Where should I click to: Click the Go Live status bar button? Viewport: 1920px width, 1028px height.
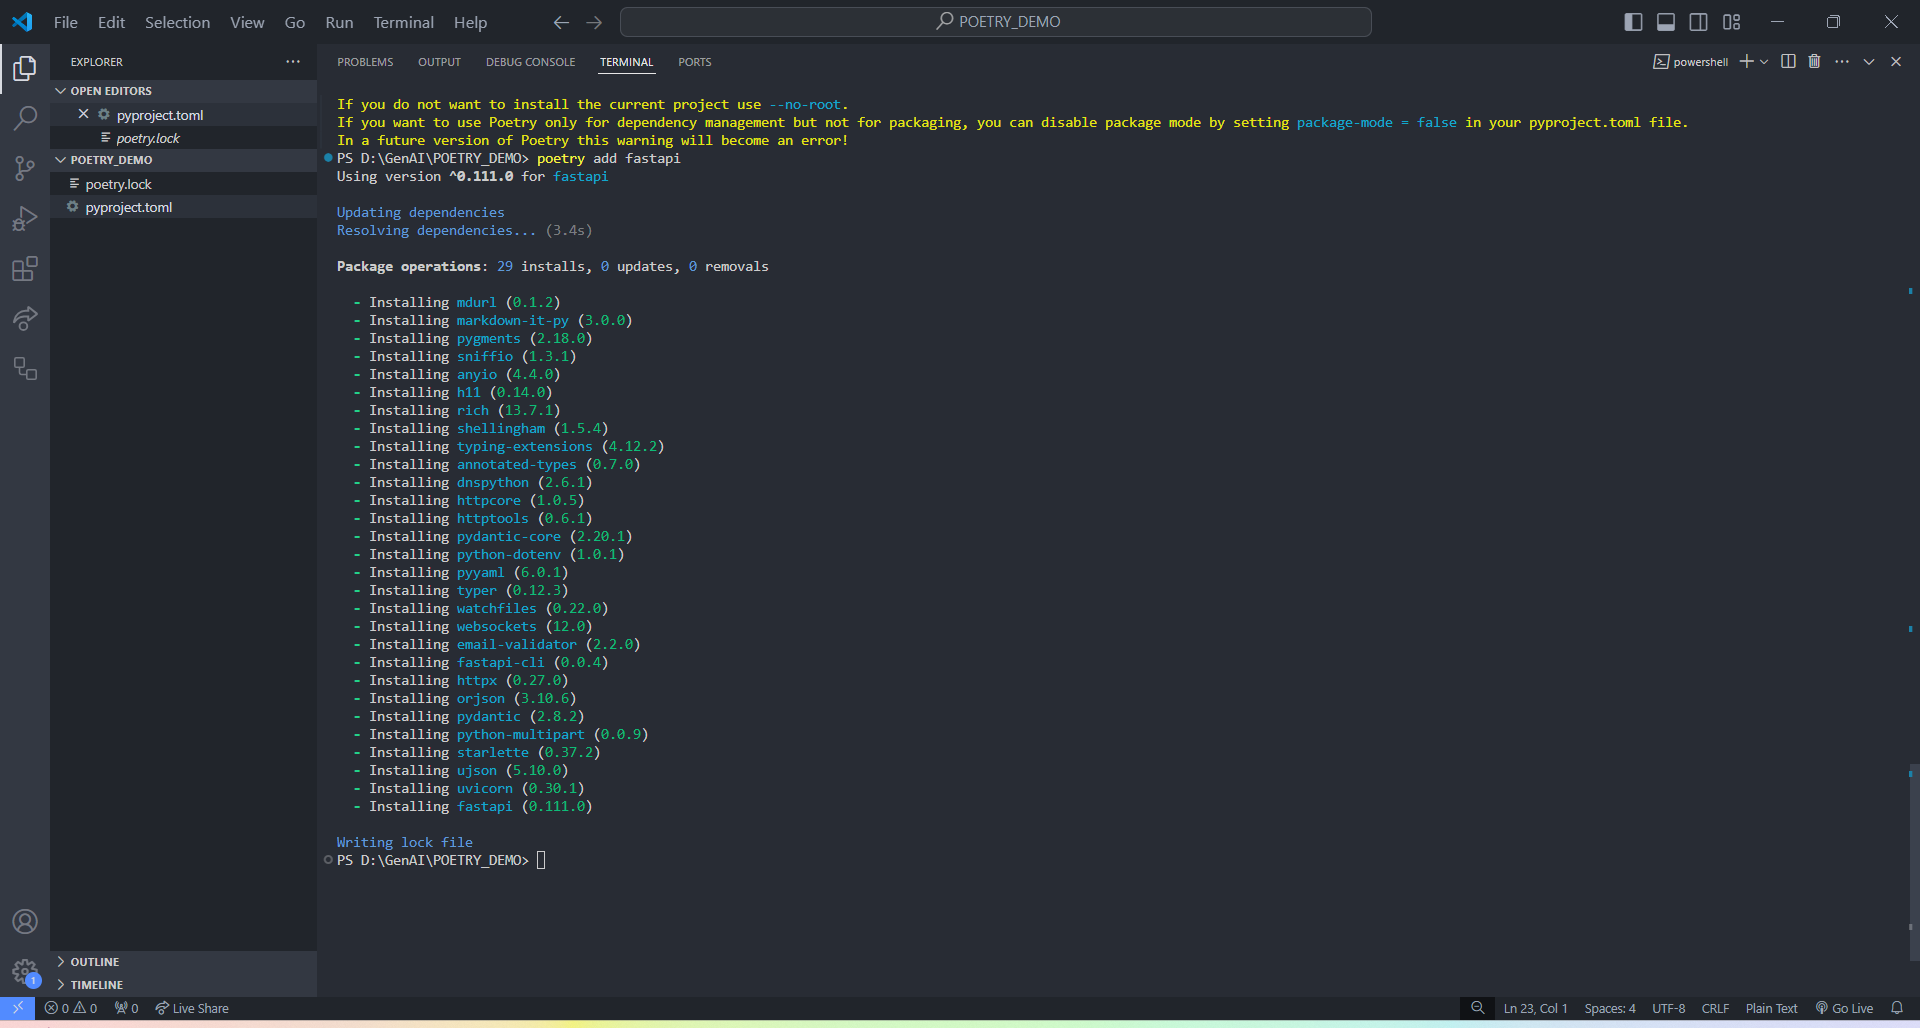tap(1844, 1008)
